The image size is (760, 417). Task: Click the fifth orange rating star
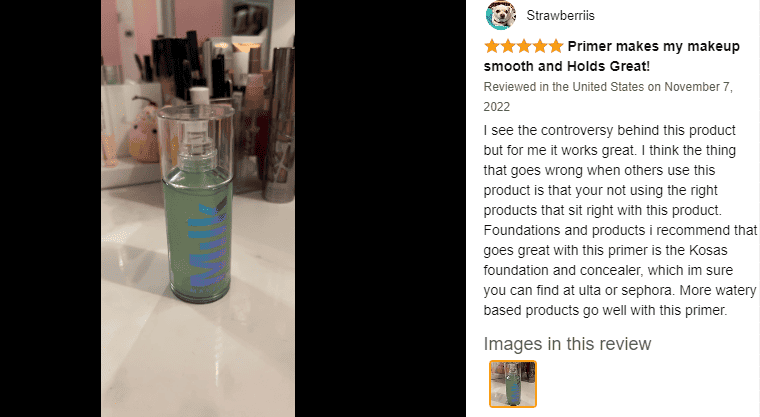click(x=555, y=47)
